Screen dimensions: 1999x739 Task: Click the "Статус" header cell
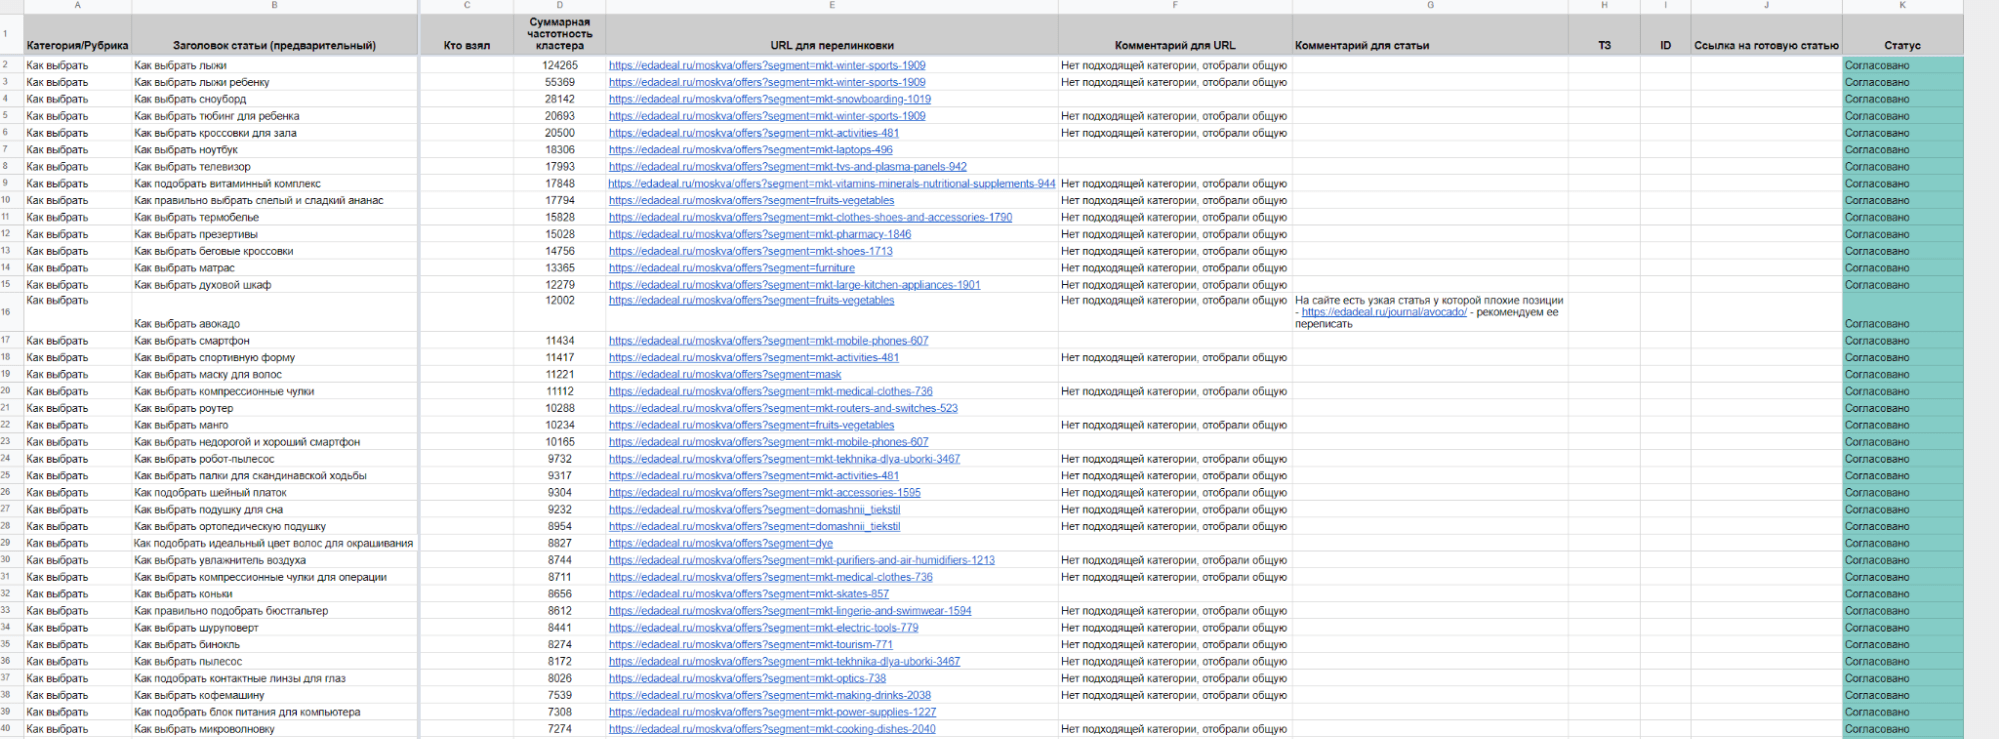(1902, 45)
